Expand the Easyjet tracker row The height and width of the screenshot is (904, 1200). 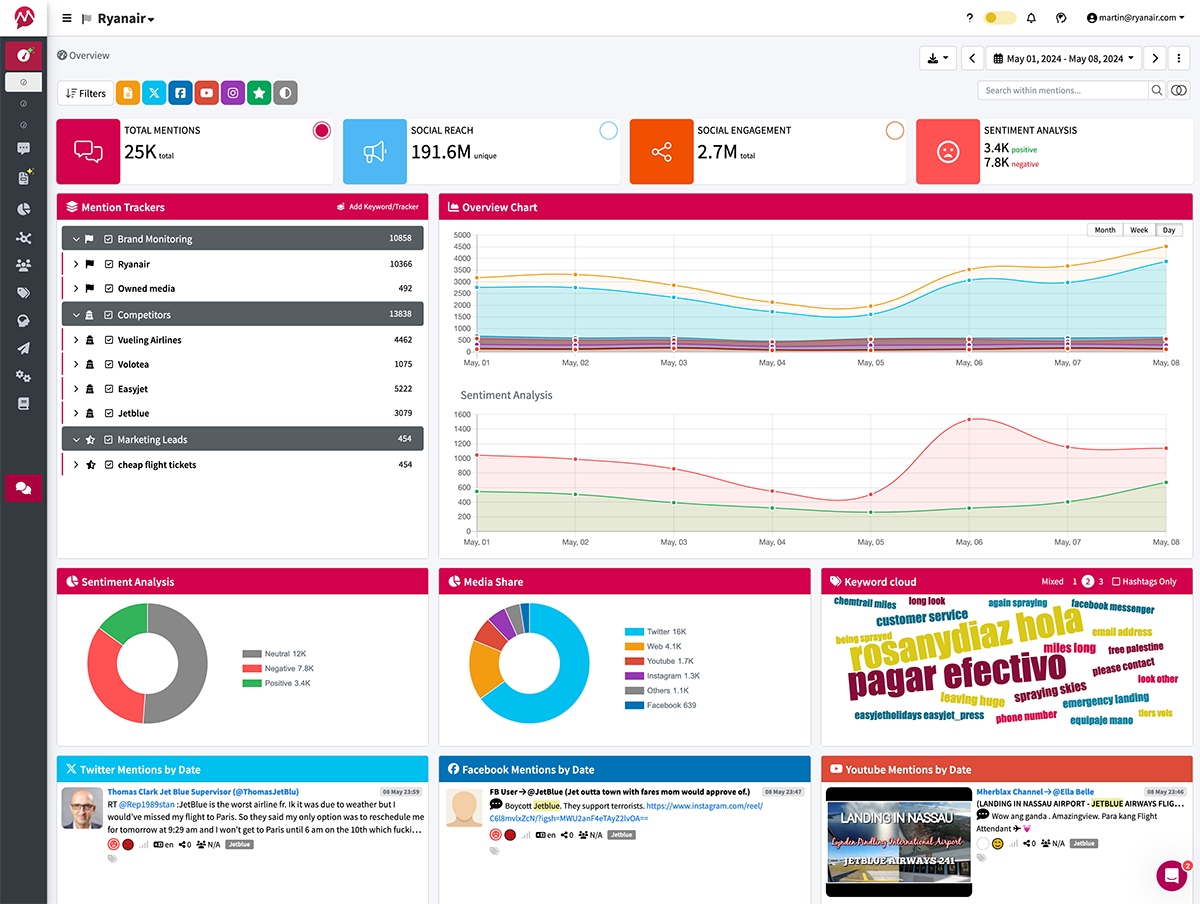[76, 389]
